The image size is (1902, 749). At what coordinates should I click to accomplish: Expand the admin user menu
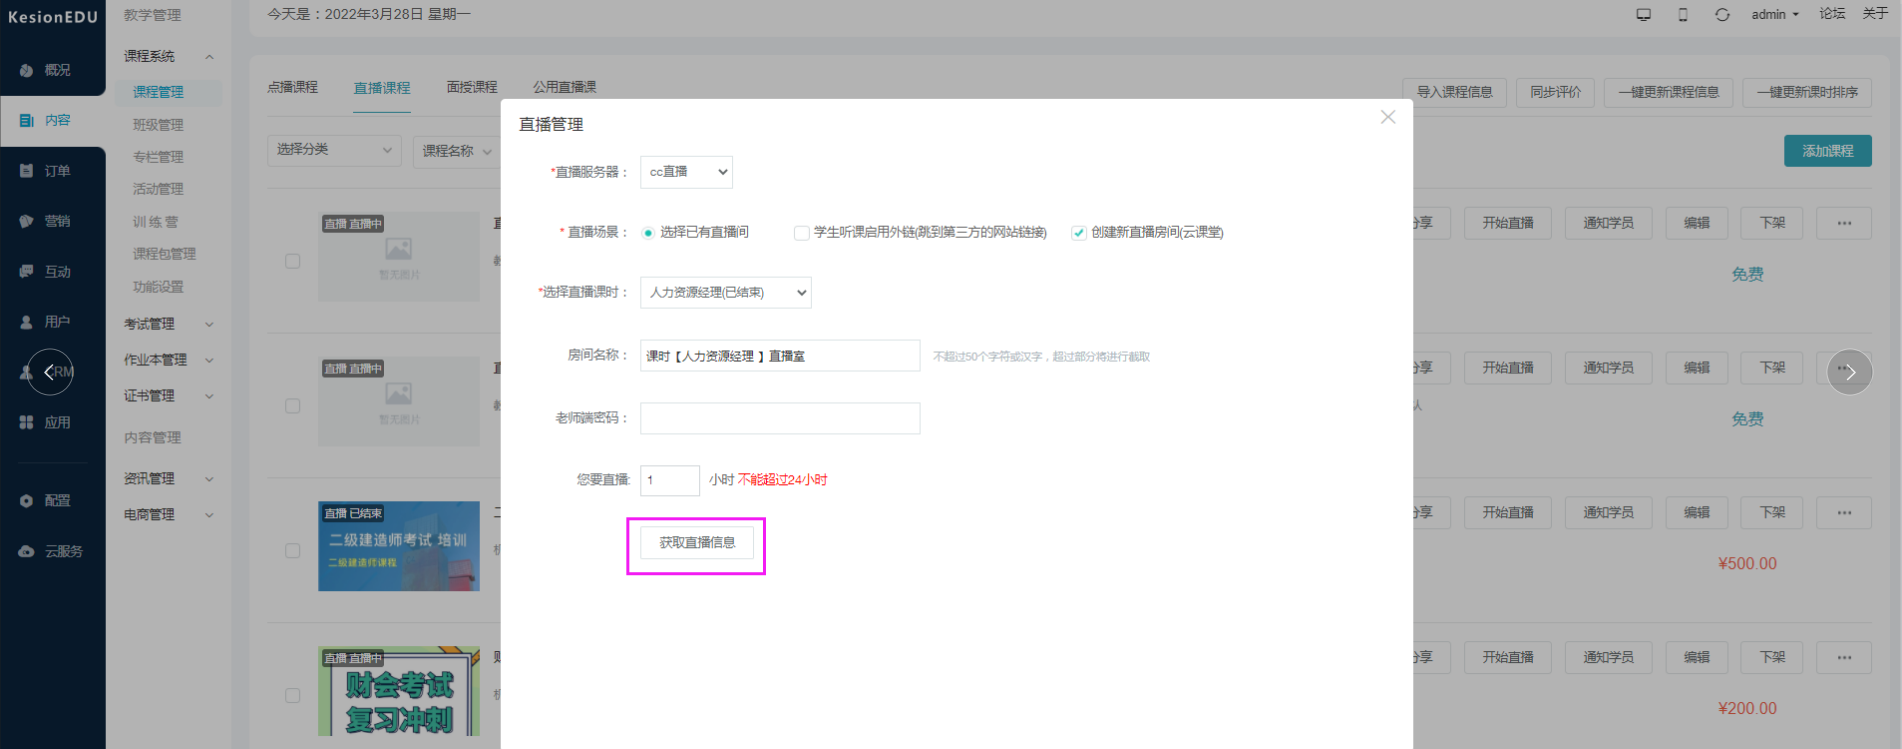point(1774,14)
